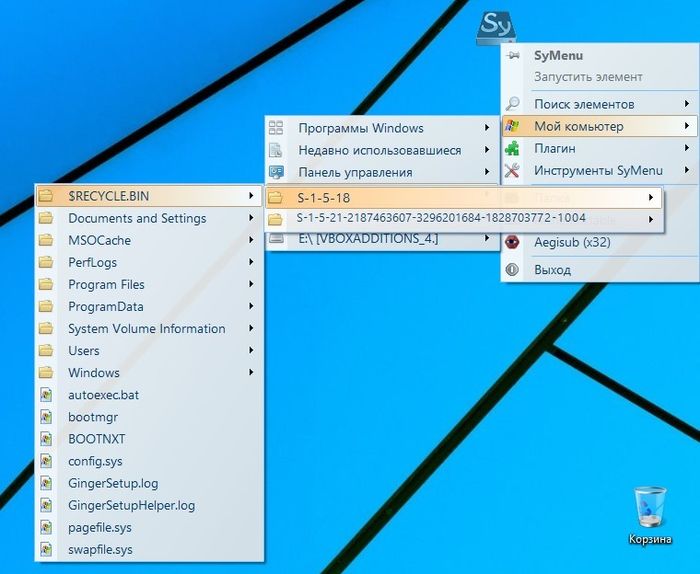Open the Мой комьютер menu item

578,126
